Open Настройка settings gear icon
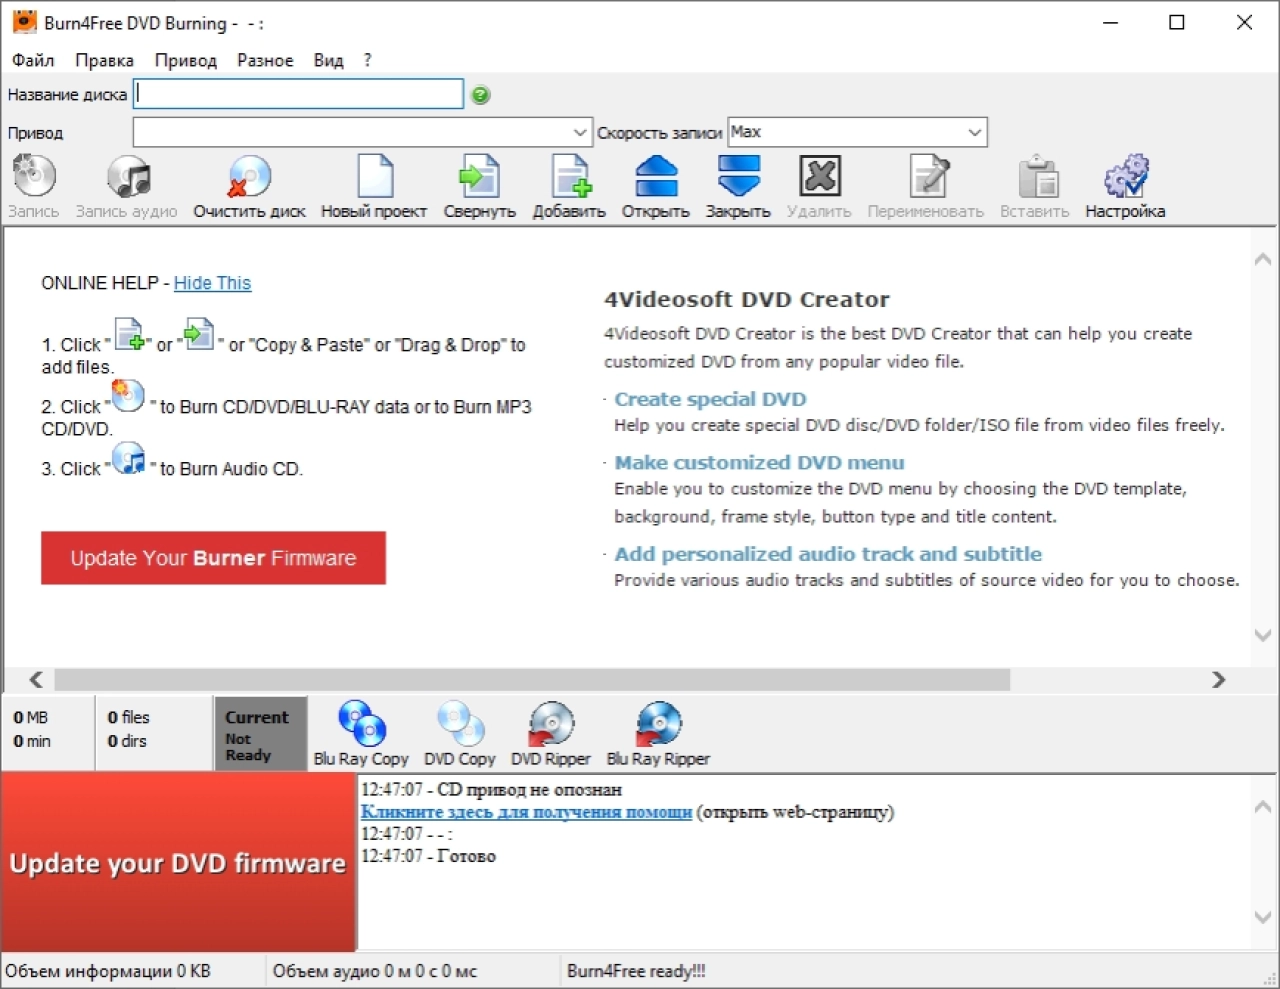This screenshot has width=1280, height=989. [x=1126, y=178]
